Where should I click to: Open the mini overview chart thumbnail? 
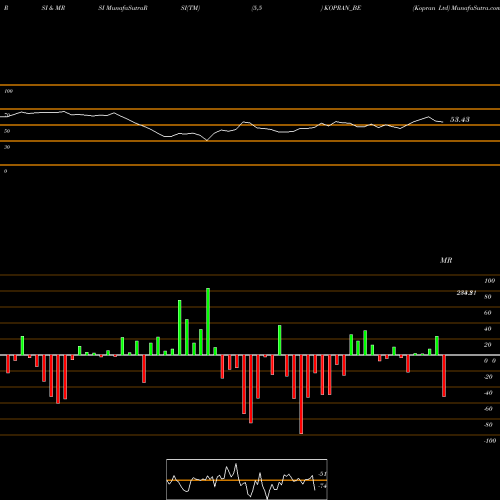click(247, 479)
